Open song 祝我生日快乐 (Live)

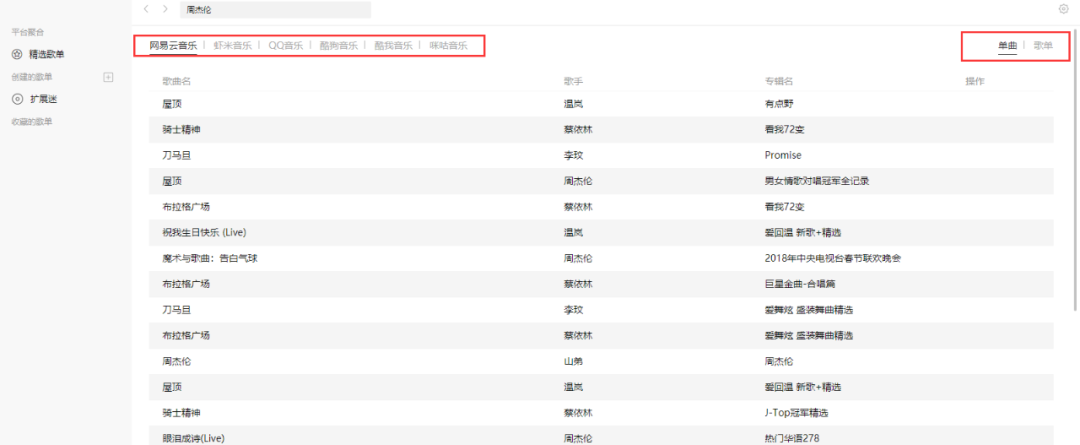(204, 232)
